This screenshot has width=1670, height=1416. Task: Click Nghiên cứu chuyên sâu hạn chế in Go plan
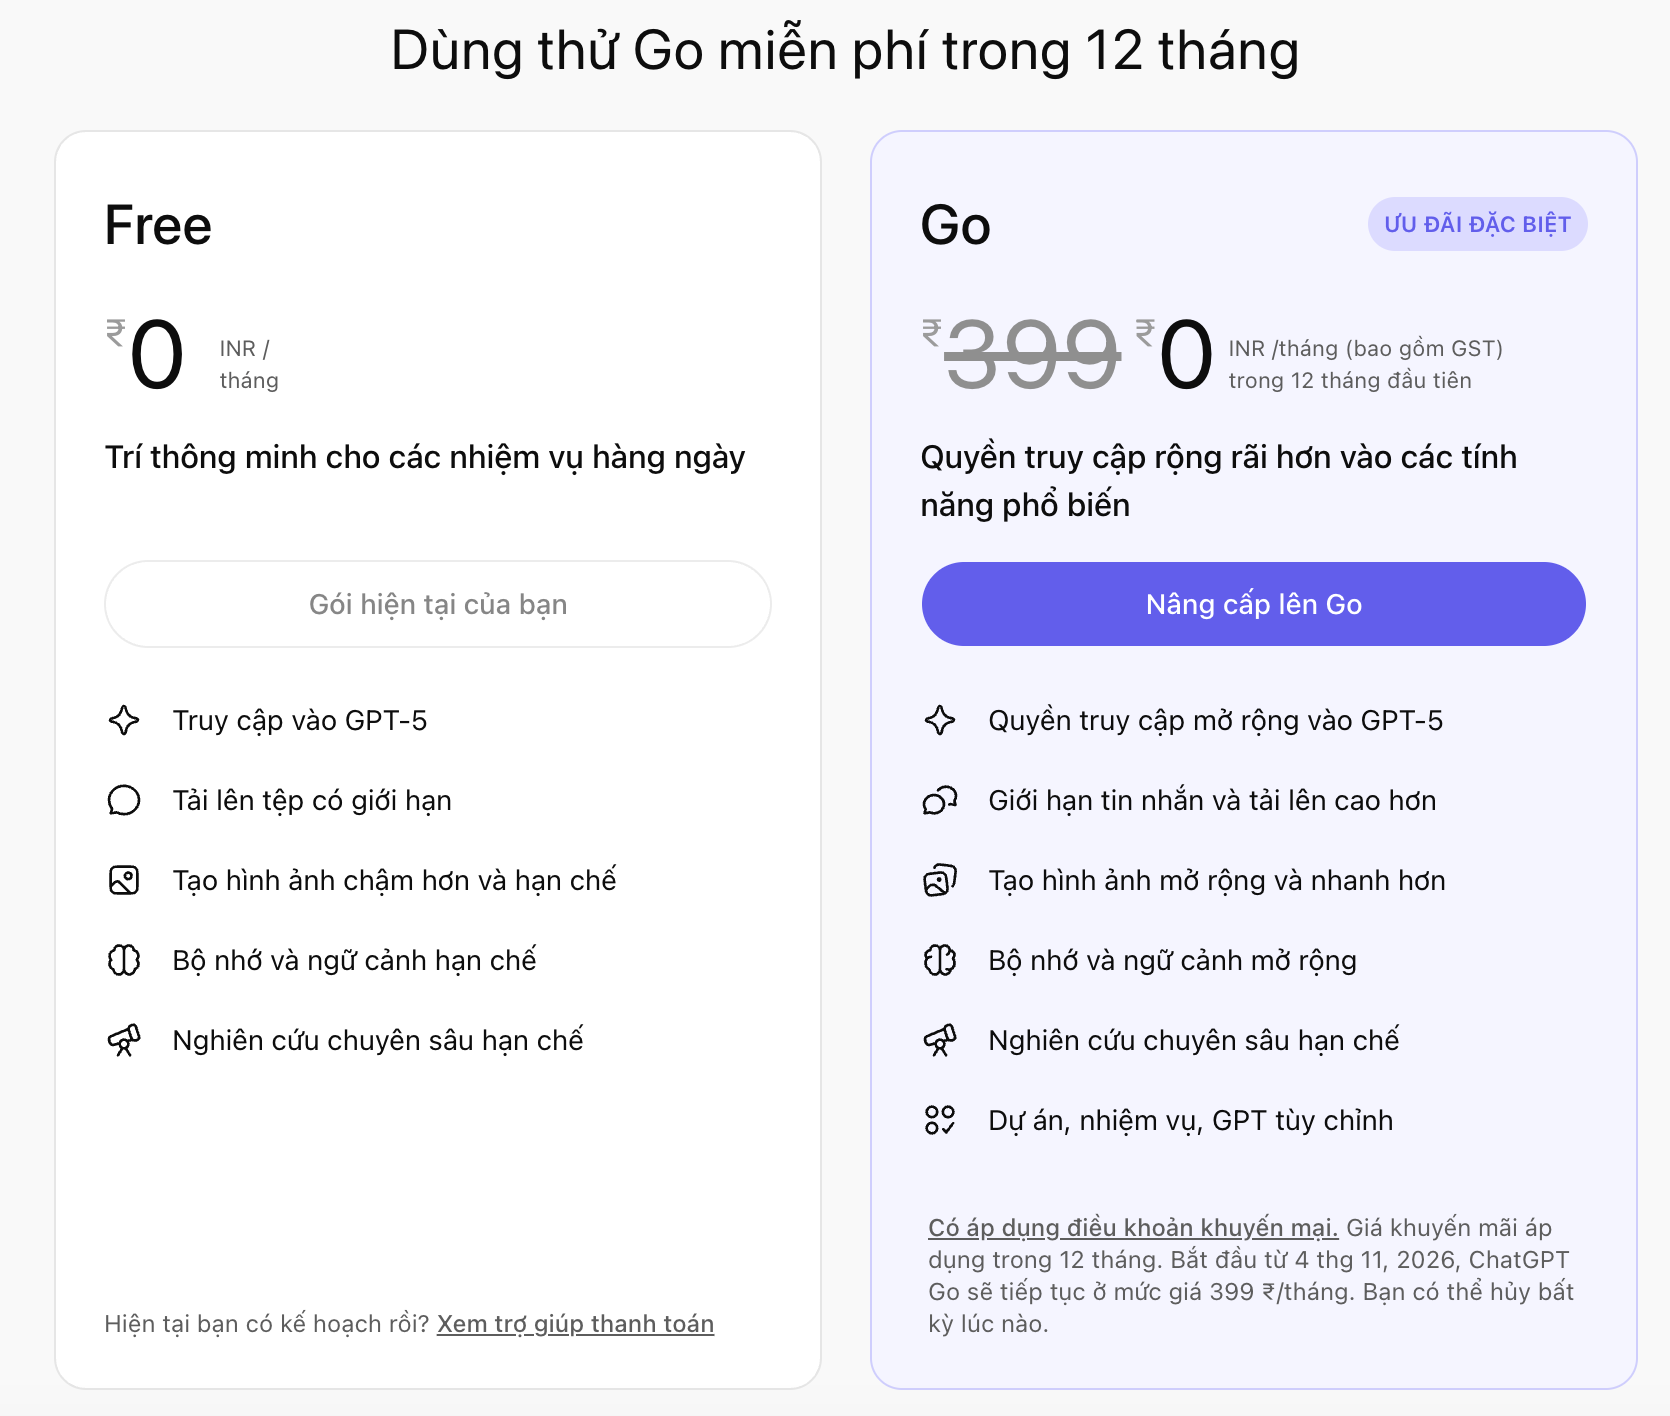1194,1041
